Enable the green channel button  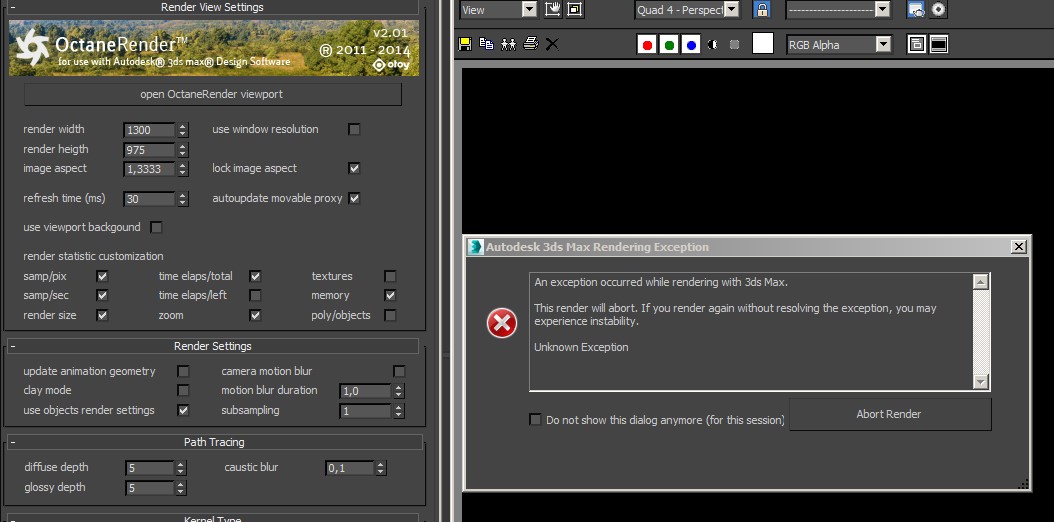point(669,45)
